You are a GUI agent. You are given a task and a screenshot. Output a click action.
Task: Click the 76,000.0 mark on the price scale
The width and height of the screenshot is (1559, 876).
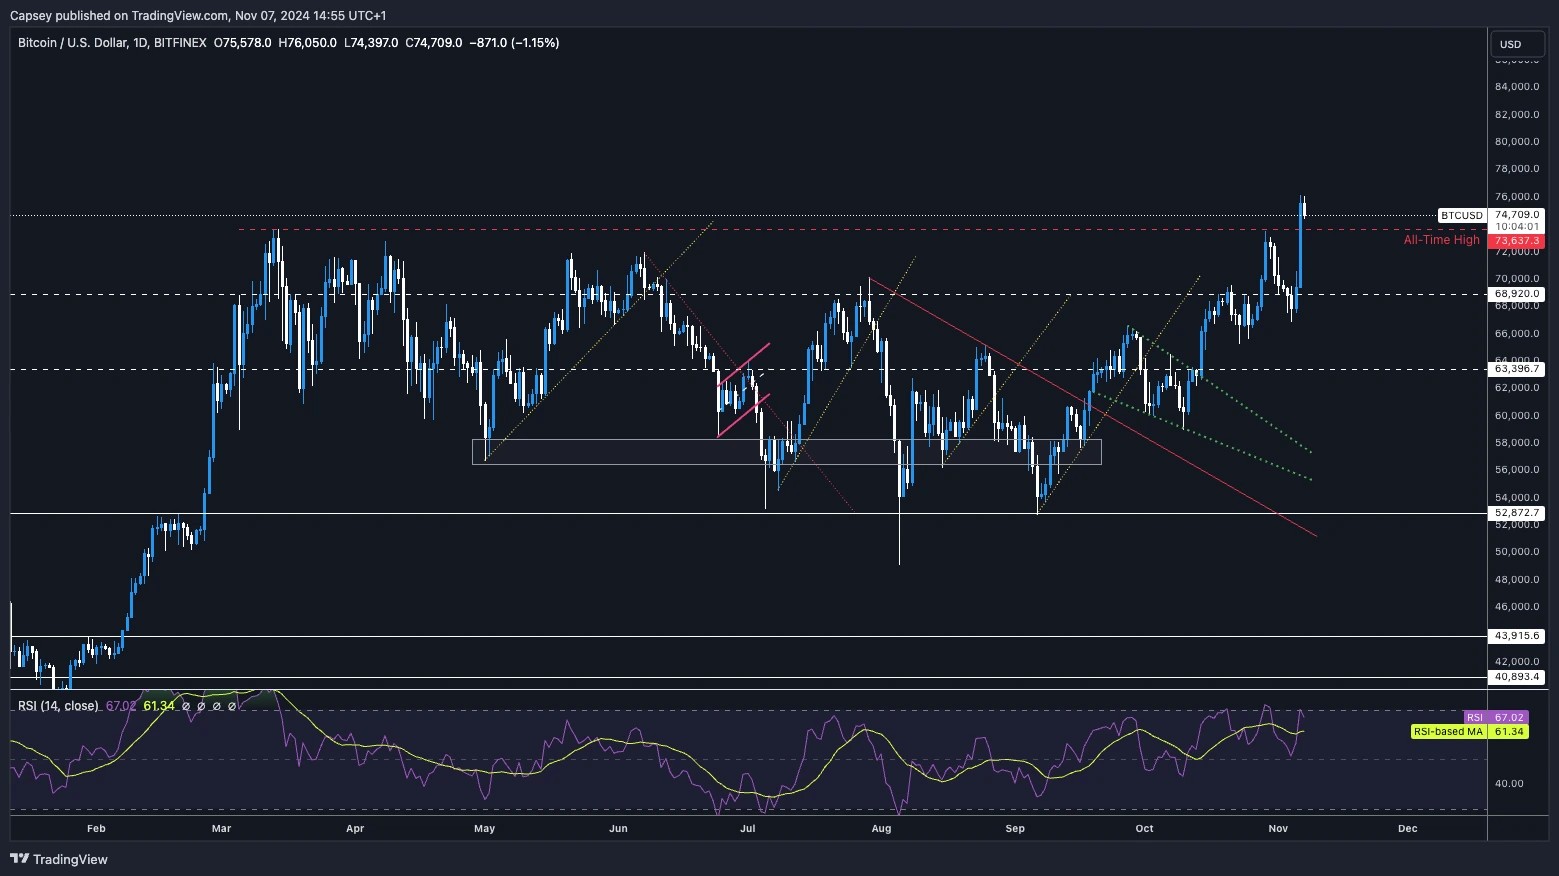pos(1517,197)
